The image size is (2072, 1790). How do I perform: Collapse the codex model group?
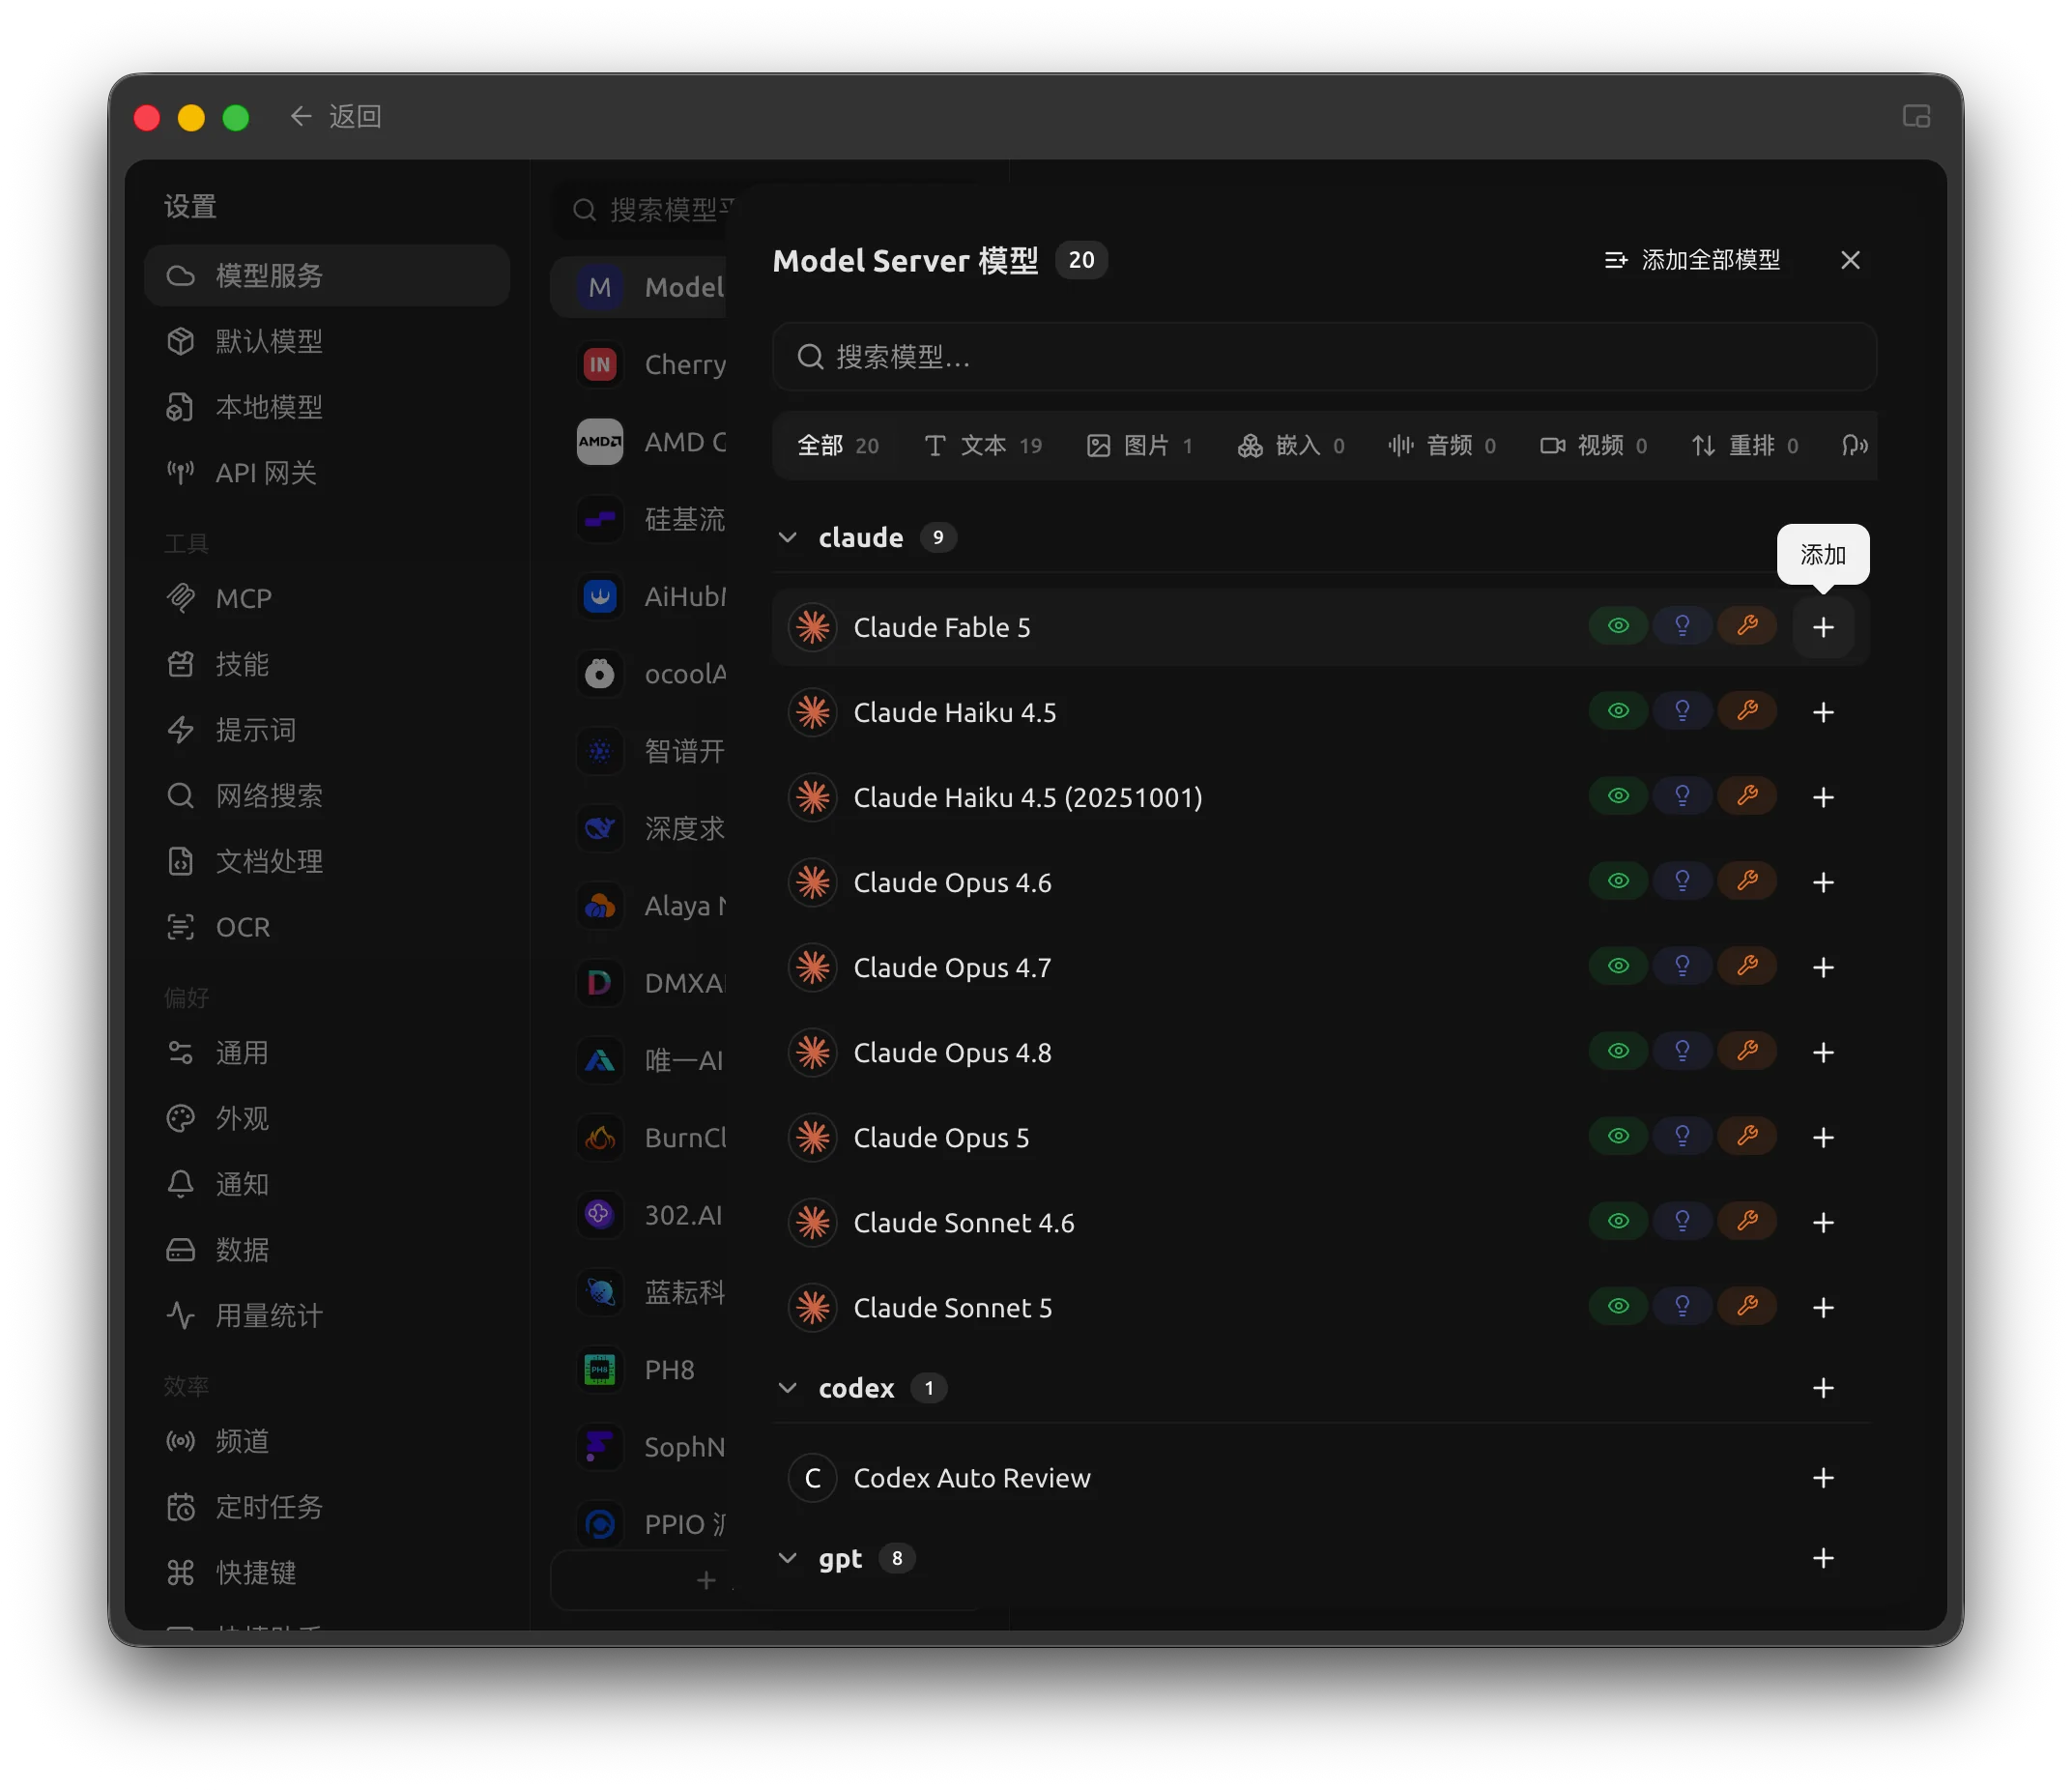788,1388
